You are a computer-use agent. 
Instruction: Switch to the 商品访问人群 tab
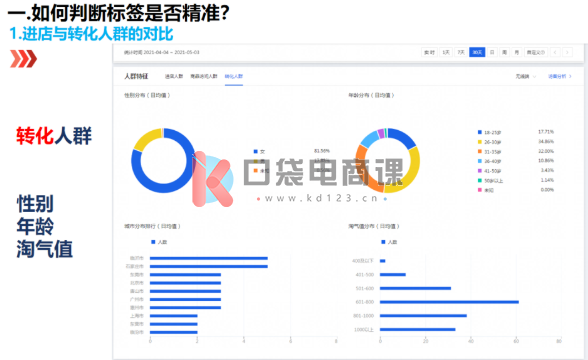204,76
